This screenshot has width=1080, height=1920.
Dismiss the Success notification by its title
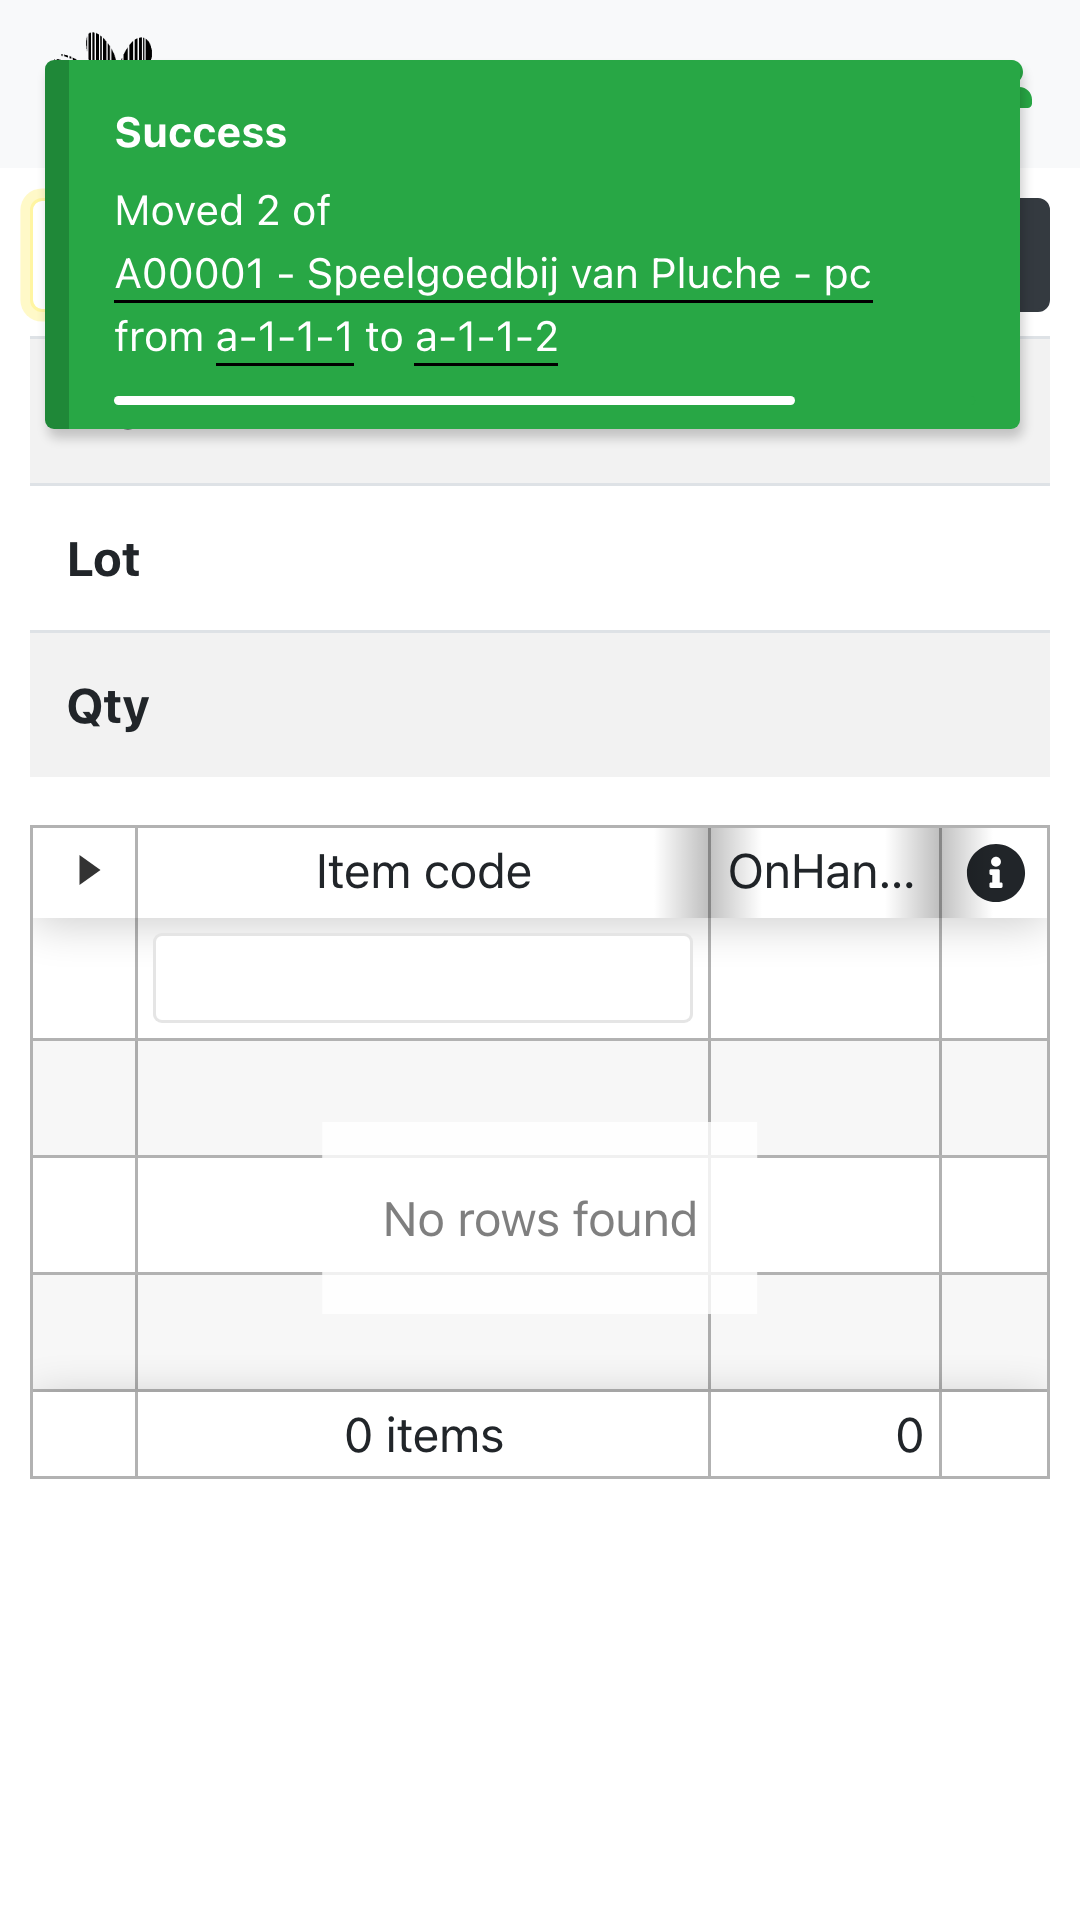[x=201, y=133]
